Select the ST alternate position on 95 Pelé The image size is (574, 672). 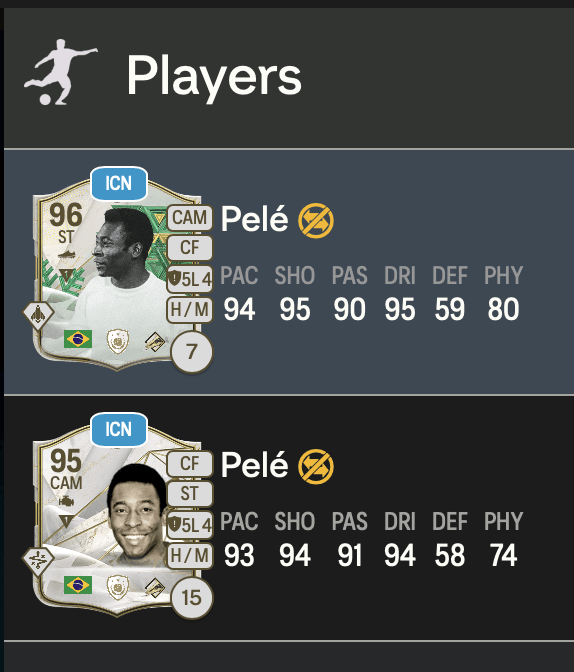coord(189,494)
